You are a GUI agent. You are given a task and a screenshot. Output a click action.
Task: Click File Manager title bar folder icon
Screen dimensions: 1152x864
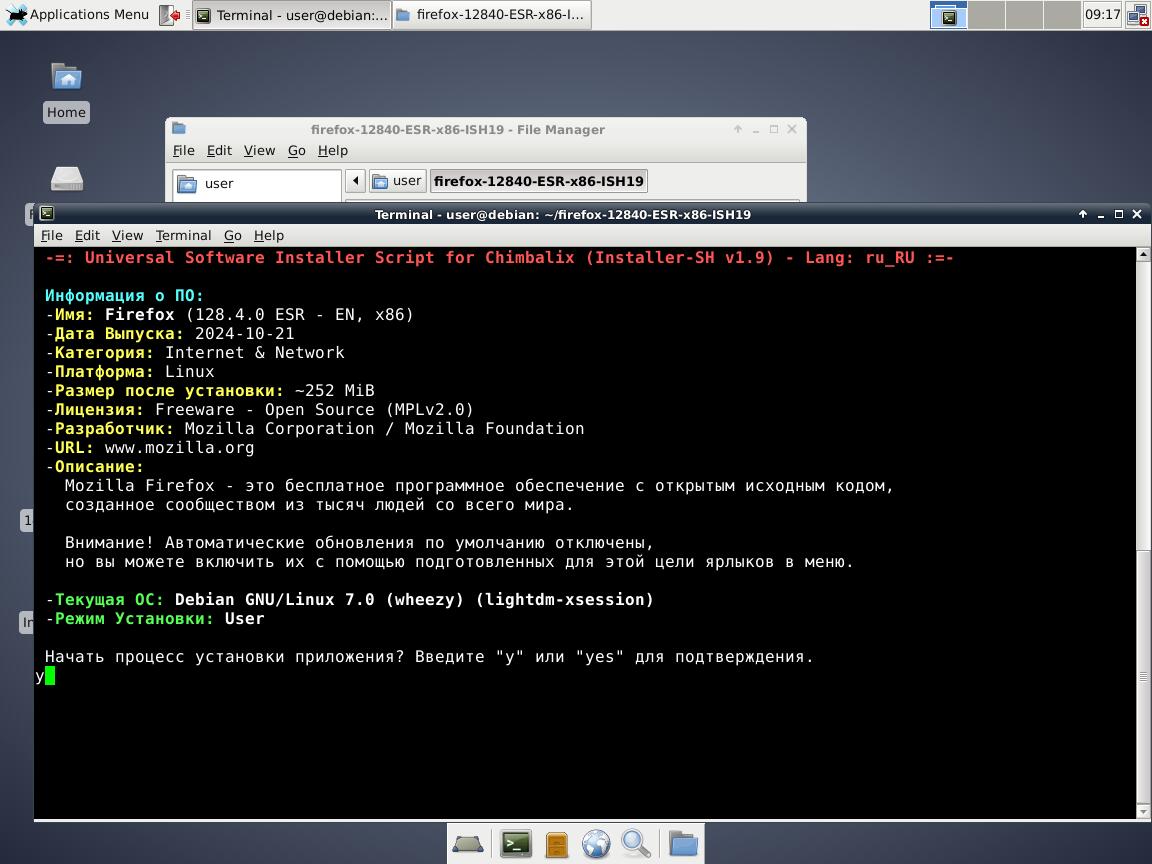point(179,129)
